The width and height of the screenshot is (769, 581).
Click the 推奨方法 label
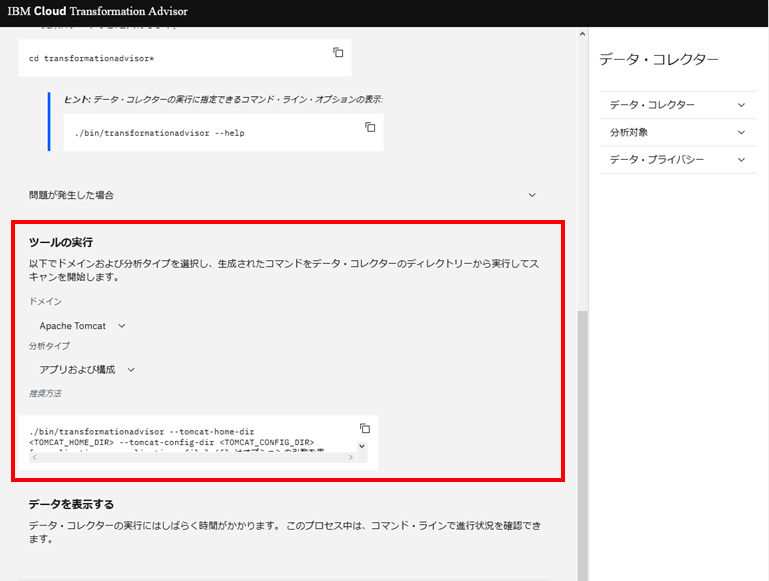point(45,394)
